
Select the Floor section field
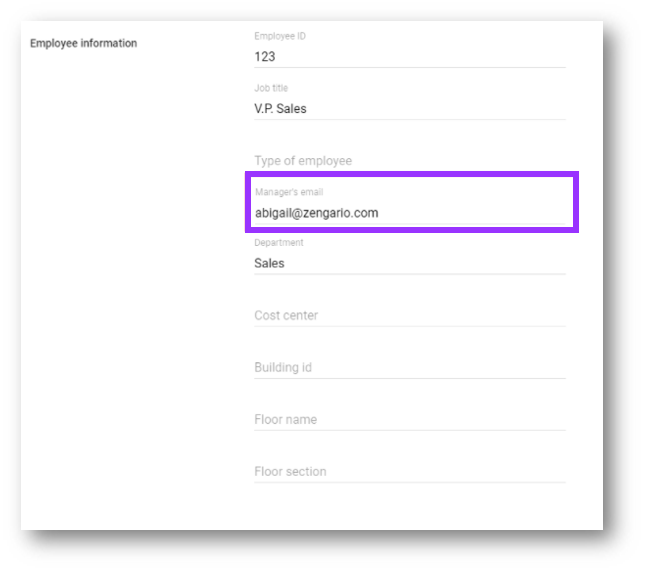click(x=410, y=472)
